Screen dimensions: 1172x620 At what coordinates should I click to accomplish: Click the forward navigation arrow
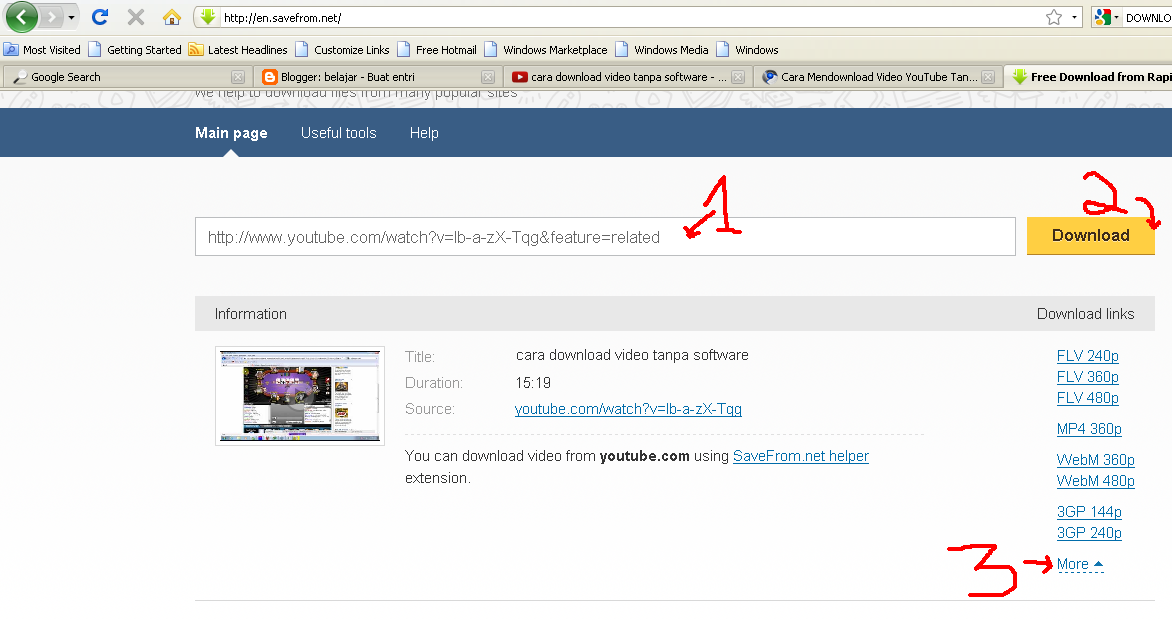click(x=52, y=16)
